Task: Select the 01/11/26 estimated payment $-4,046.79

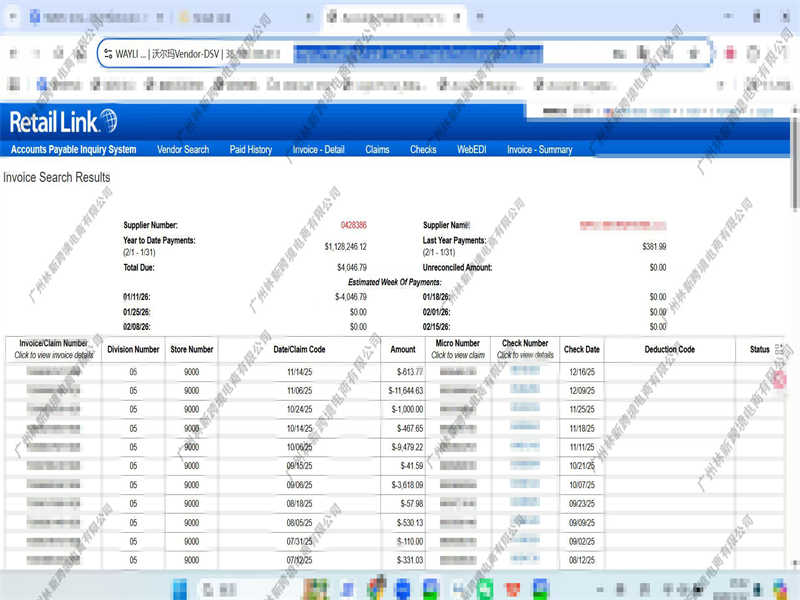Action: (x=351, y=297)
